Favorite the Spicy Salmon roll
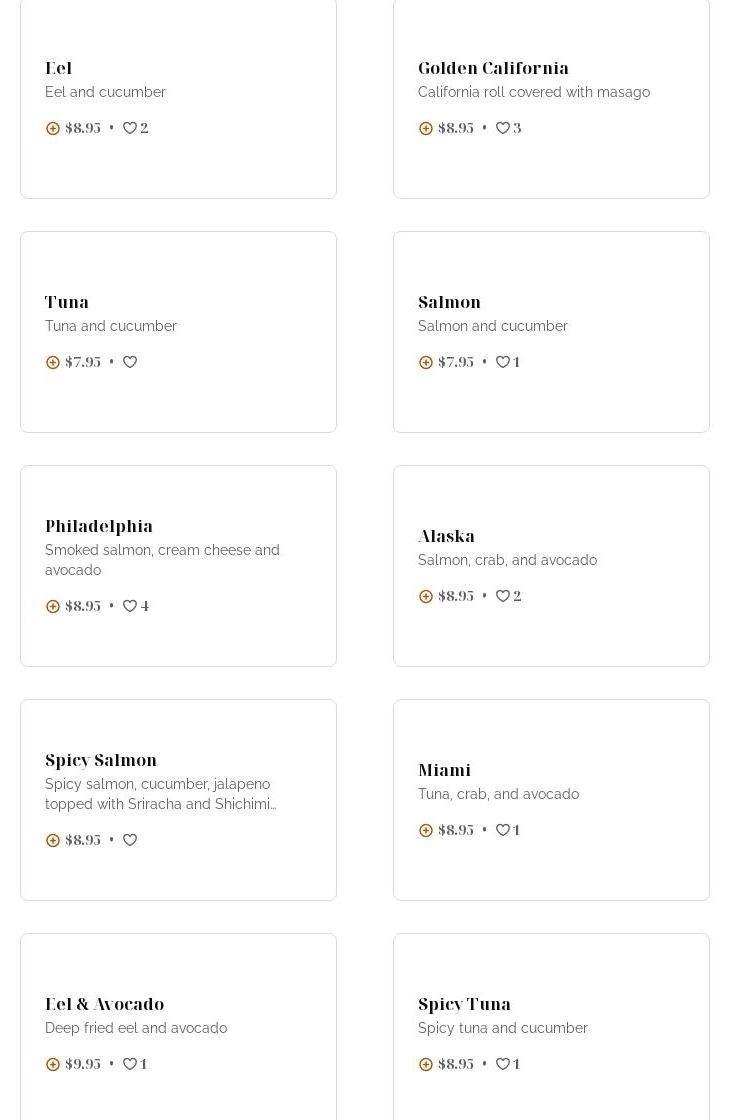This screenshot has height=1120, width=750. tap(130, 840)
